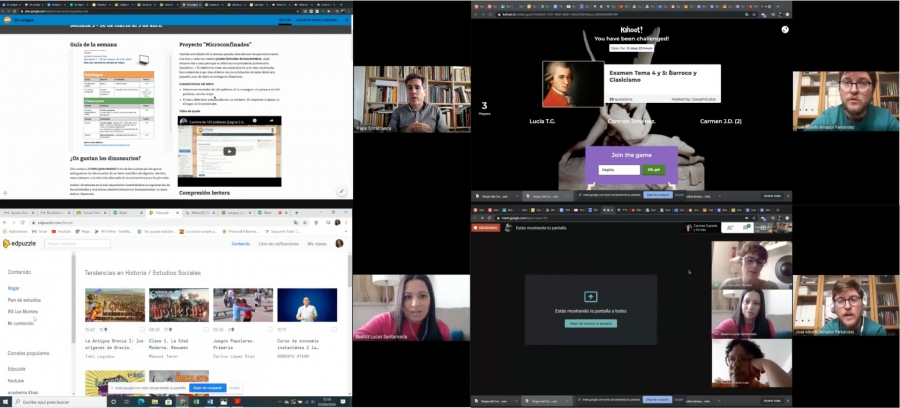Show hidden system tray icons

(x=280, y=402)
